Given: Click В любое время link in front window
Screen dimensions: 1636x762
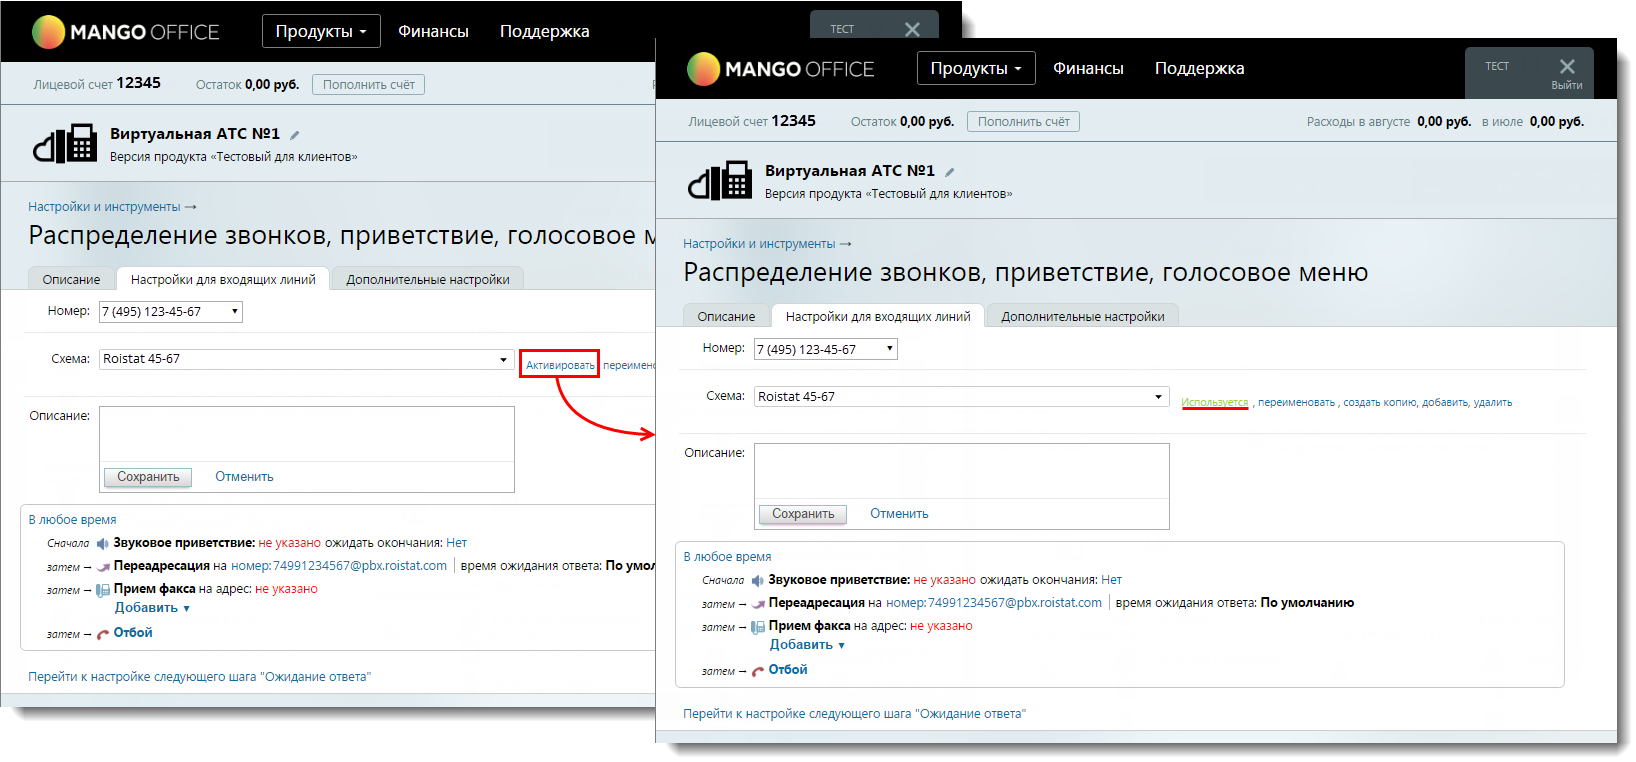Looking at the screenshot, I should pos(727,557).
